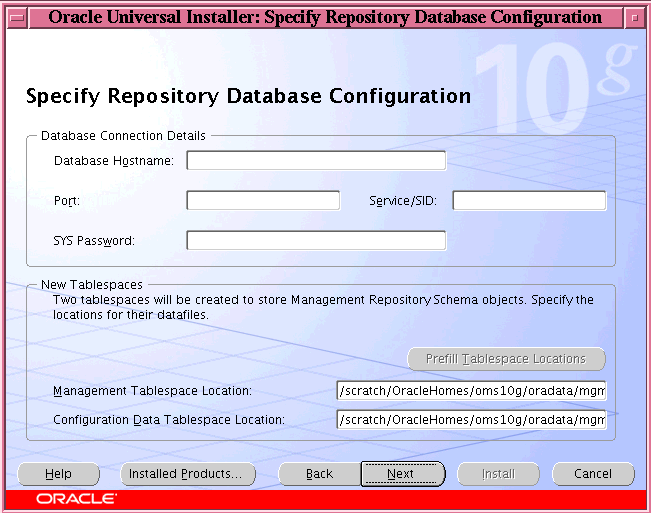
Task: Click into the SYS Password field
Action: point(316,240)
